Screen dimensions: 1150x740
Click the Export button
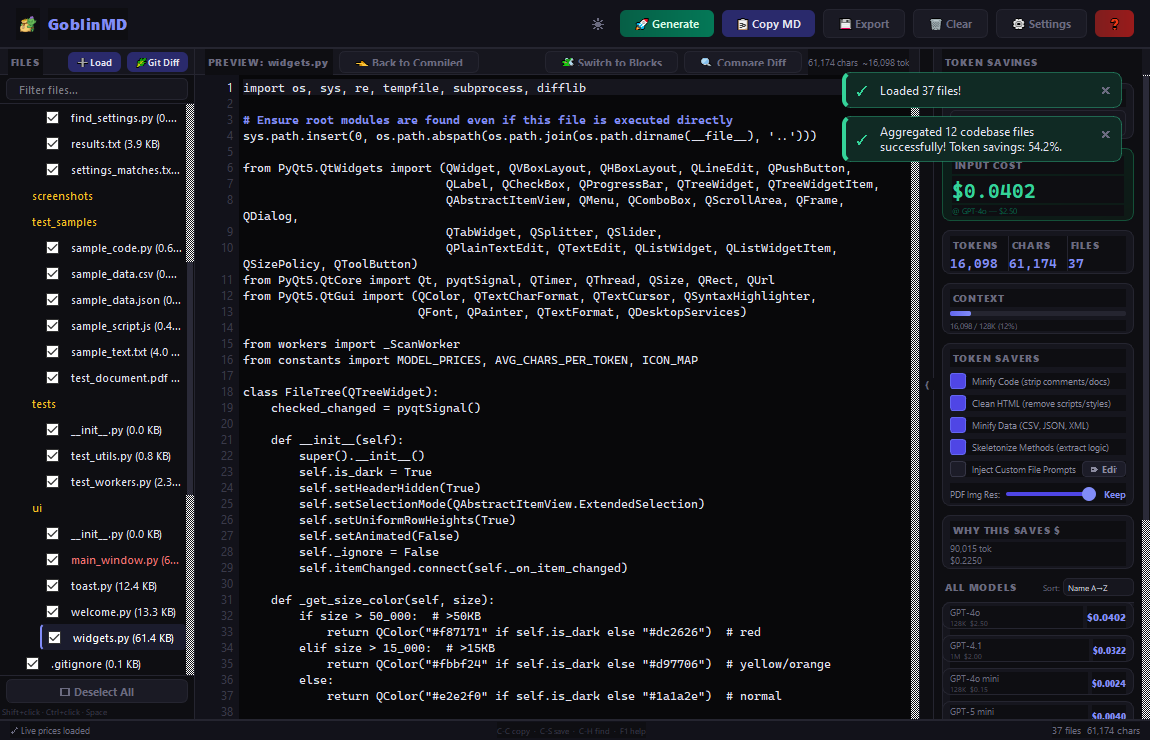(863, 24)
